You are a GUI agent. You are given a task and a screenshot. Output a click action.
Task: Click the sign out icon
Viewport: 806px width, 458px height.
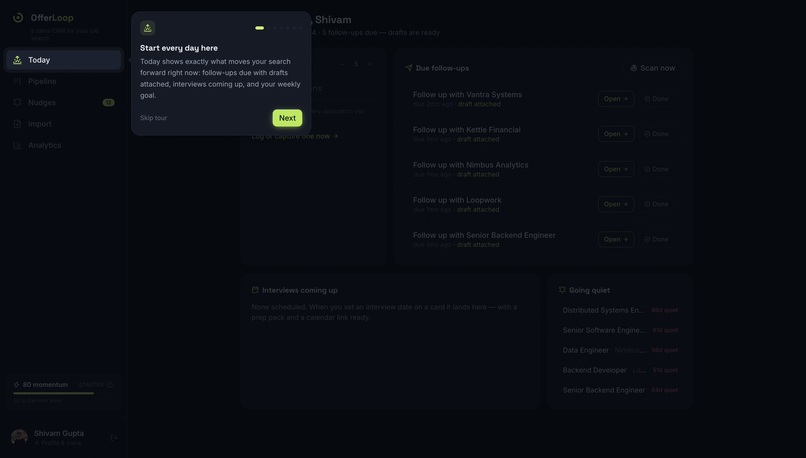coord(114,438)
